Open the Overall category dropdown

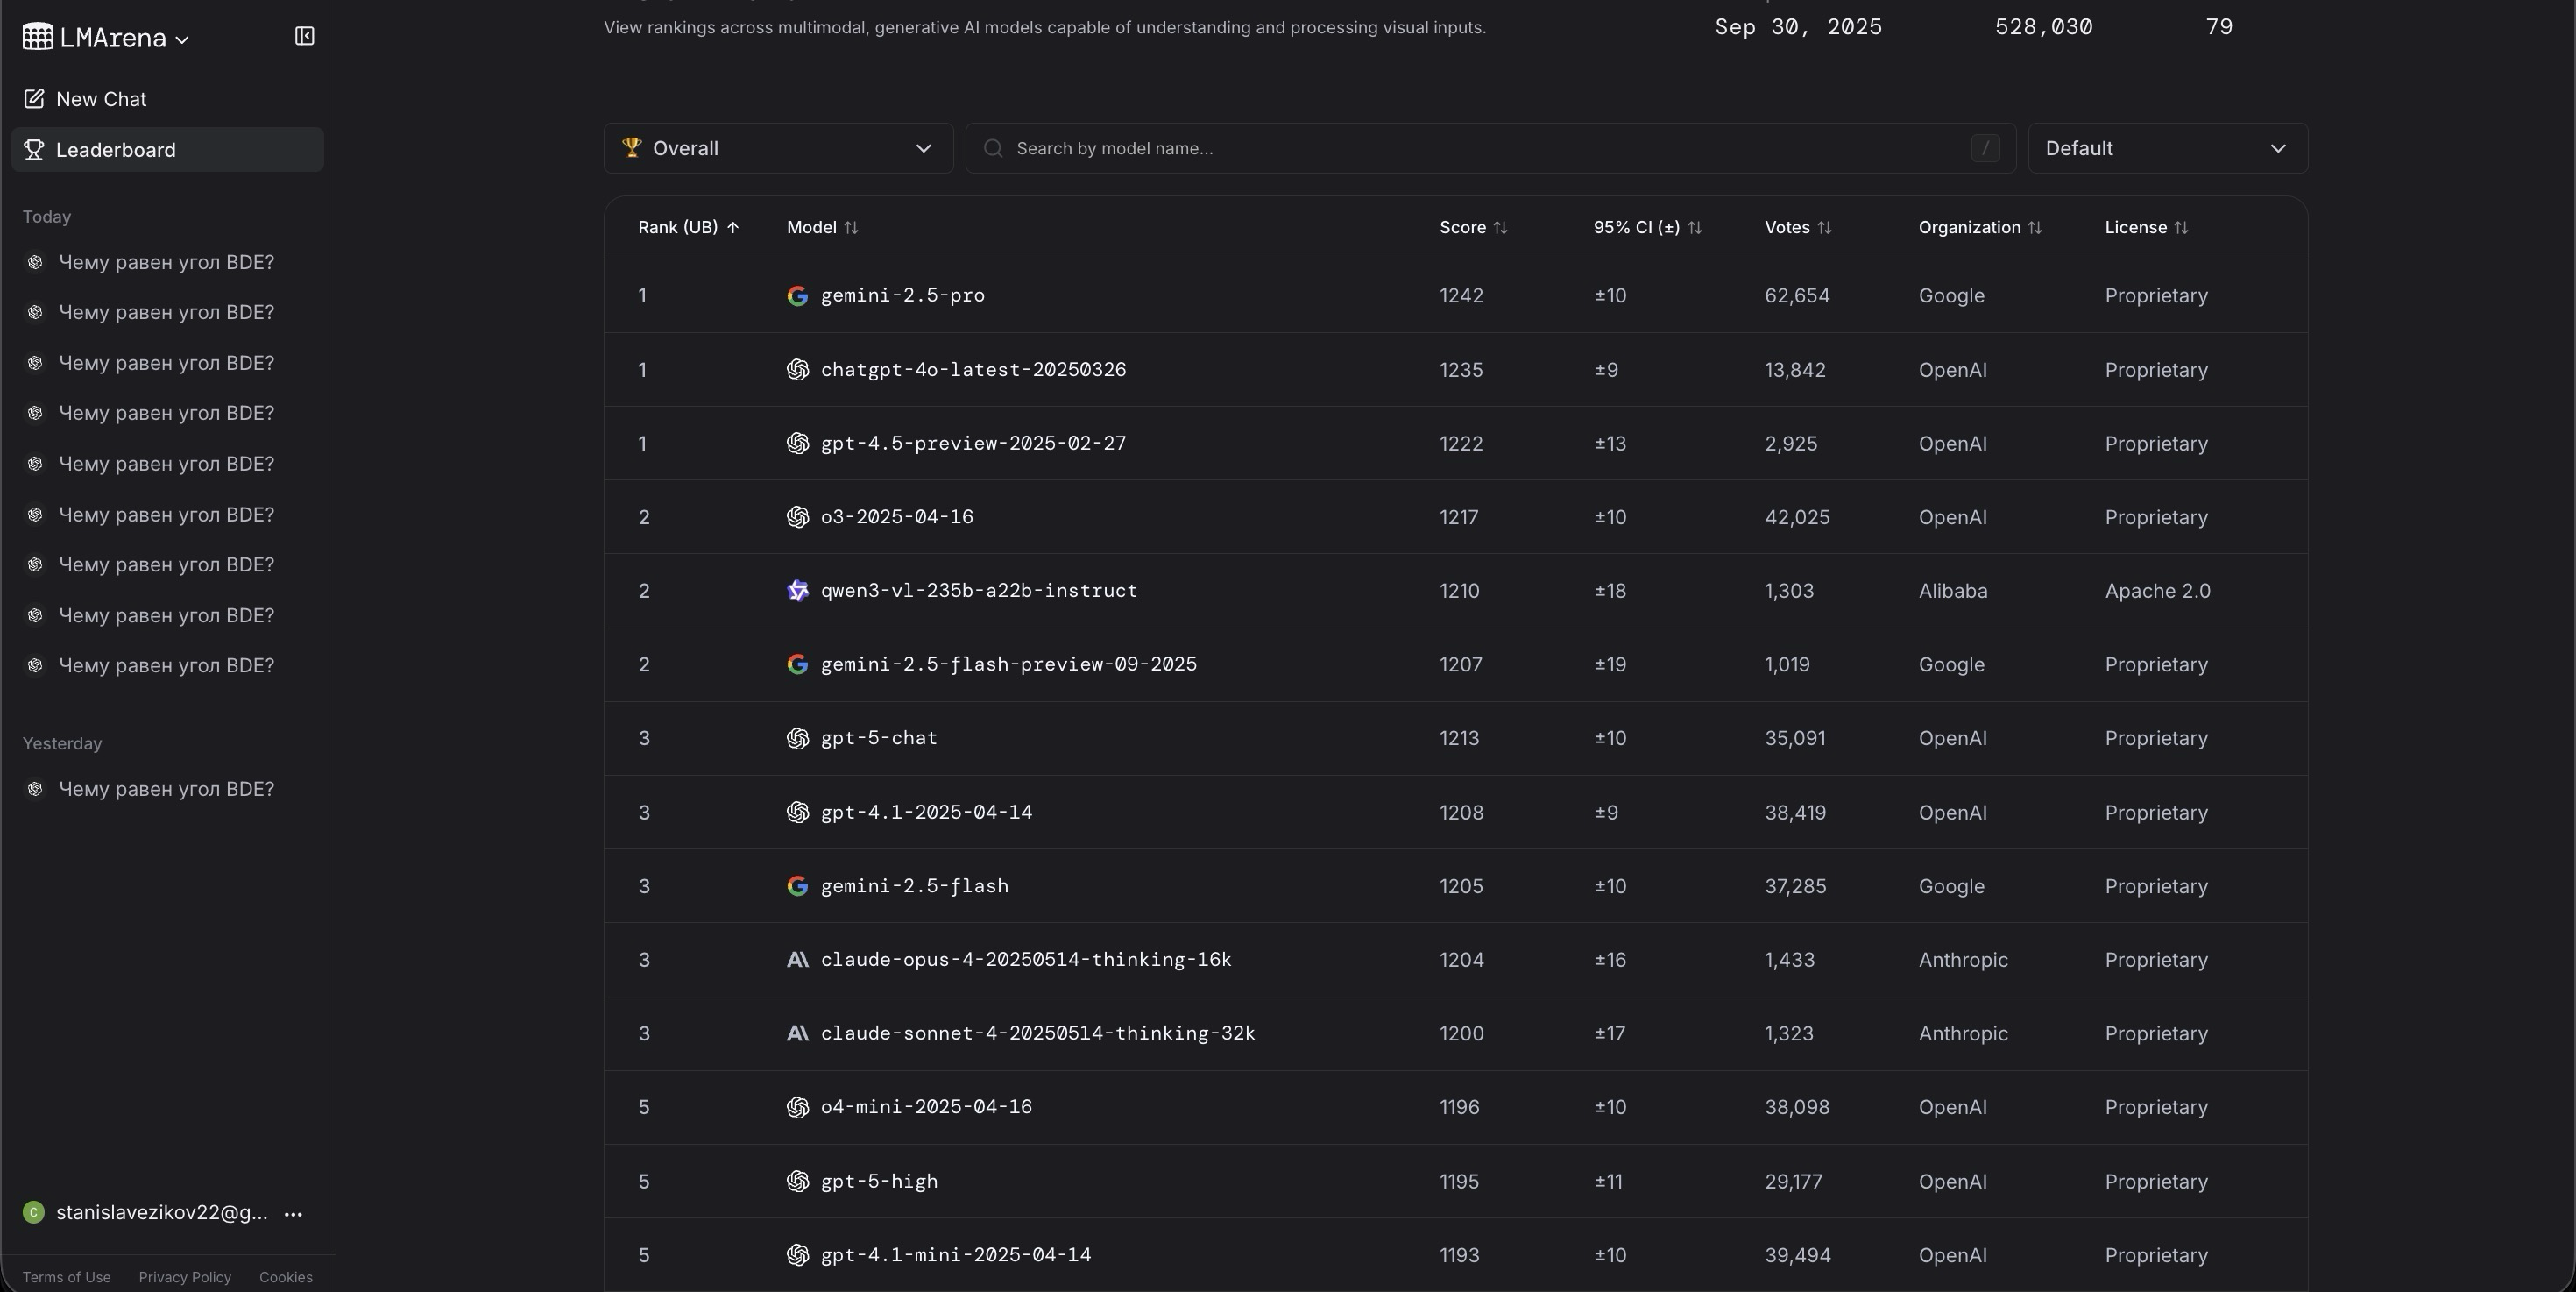click(x=778, y=148)
